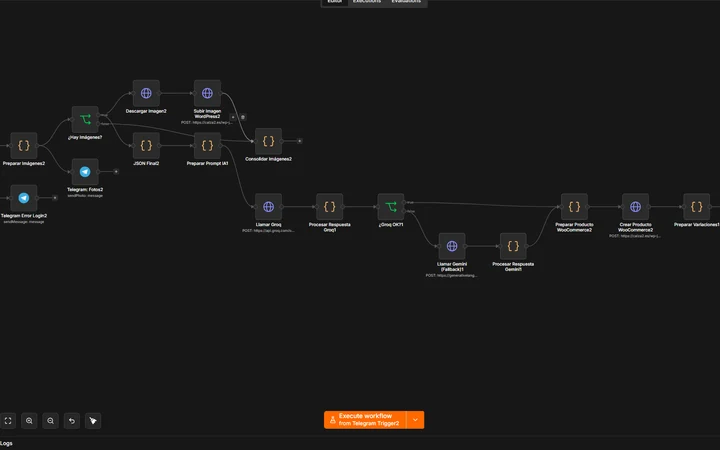
Task: Delete the connection via the trash icon
Action: click(x=243, y=117)
